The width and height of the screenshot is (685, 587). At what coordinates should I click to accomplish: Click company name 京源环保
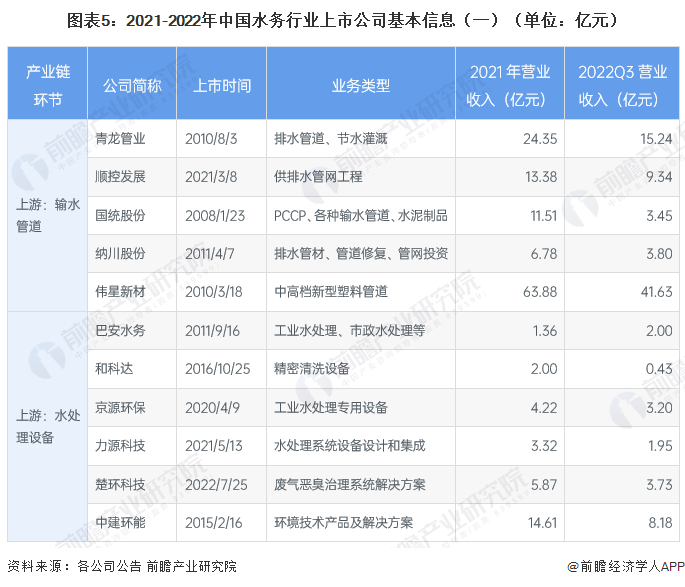(120, 407)
